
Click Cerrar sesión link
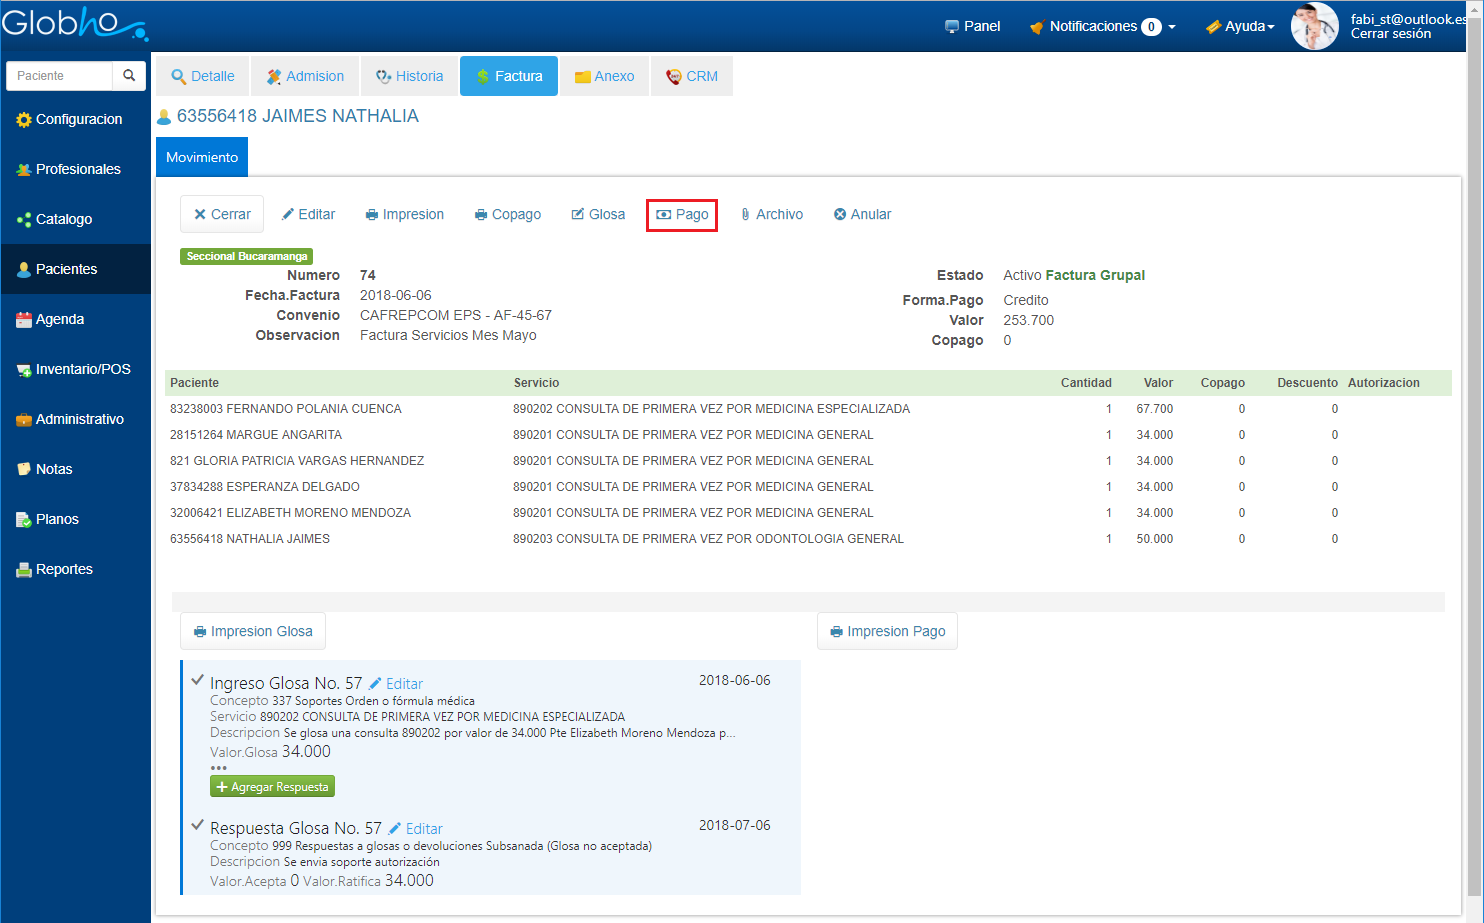[x=1390, y=34]
